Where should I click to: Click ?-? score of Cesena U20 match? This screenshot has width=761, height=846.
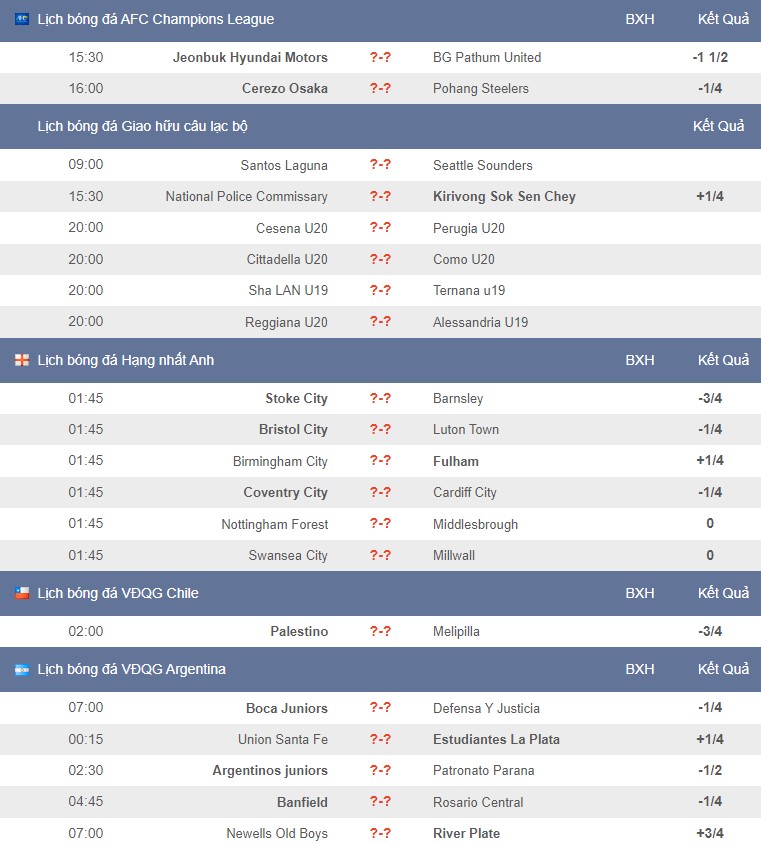point(380,227)
